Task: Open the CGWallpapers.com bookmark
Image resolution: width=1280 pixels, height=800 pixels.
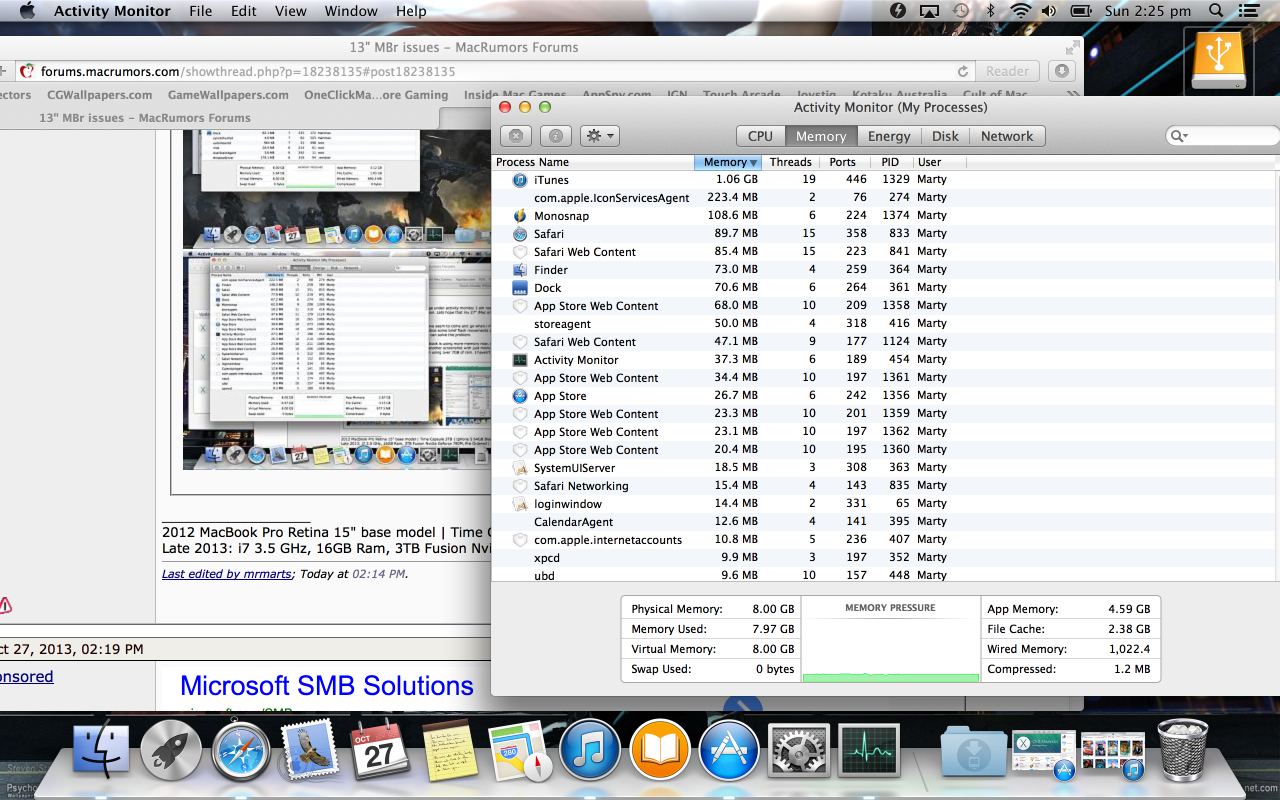Action: pos(99,95)
